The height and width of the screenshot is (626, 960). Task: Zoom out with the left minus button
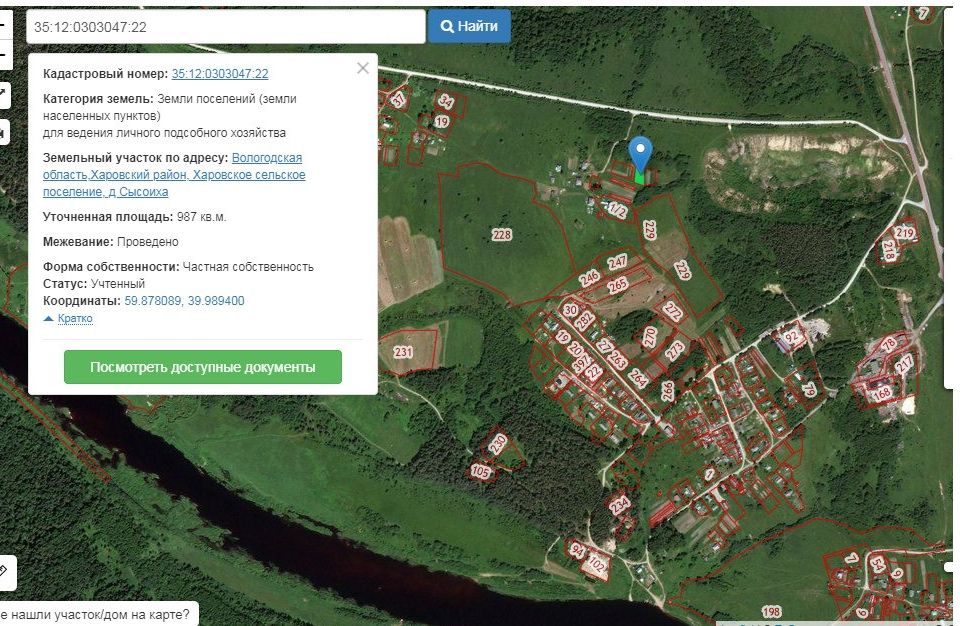(3, 53)
